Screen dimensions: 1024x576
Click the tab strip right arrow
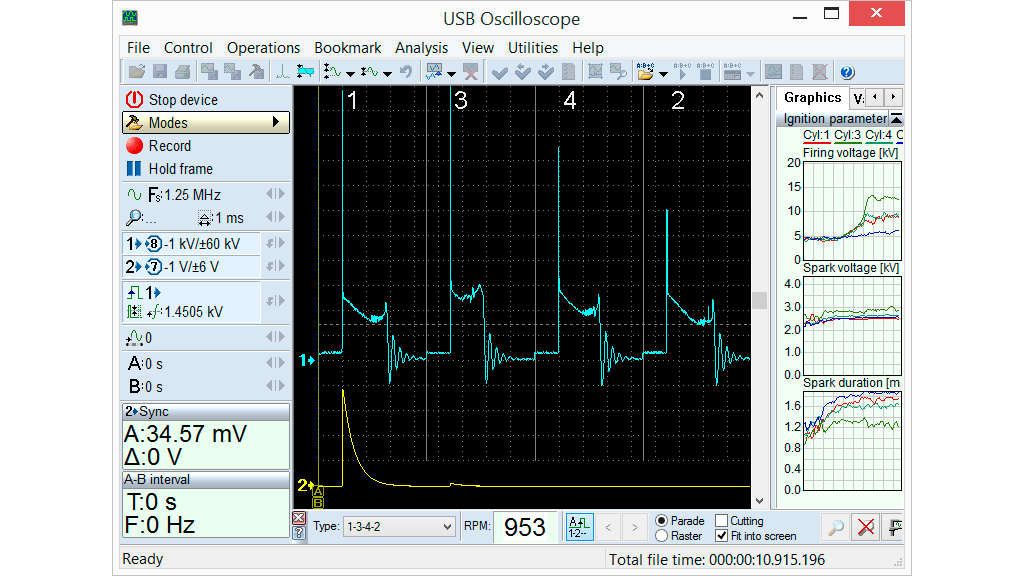pyautogui.click(x=893, y=97)
